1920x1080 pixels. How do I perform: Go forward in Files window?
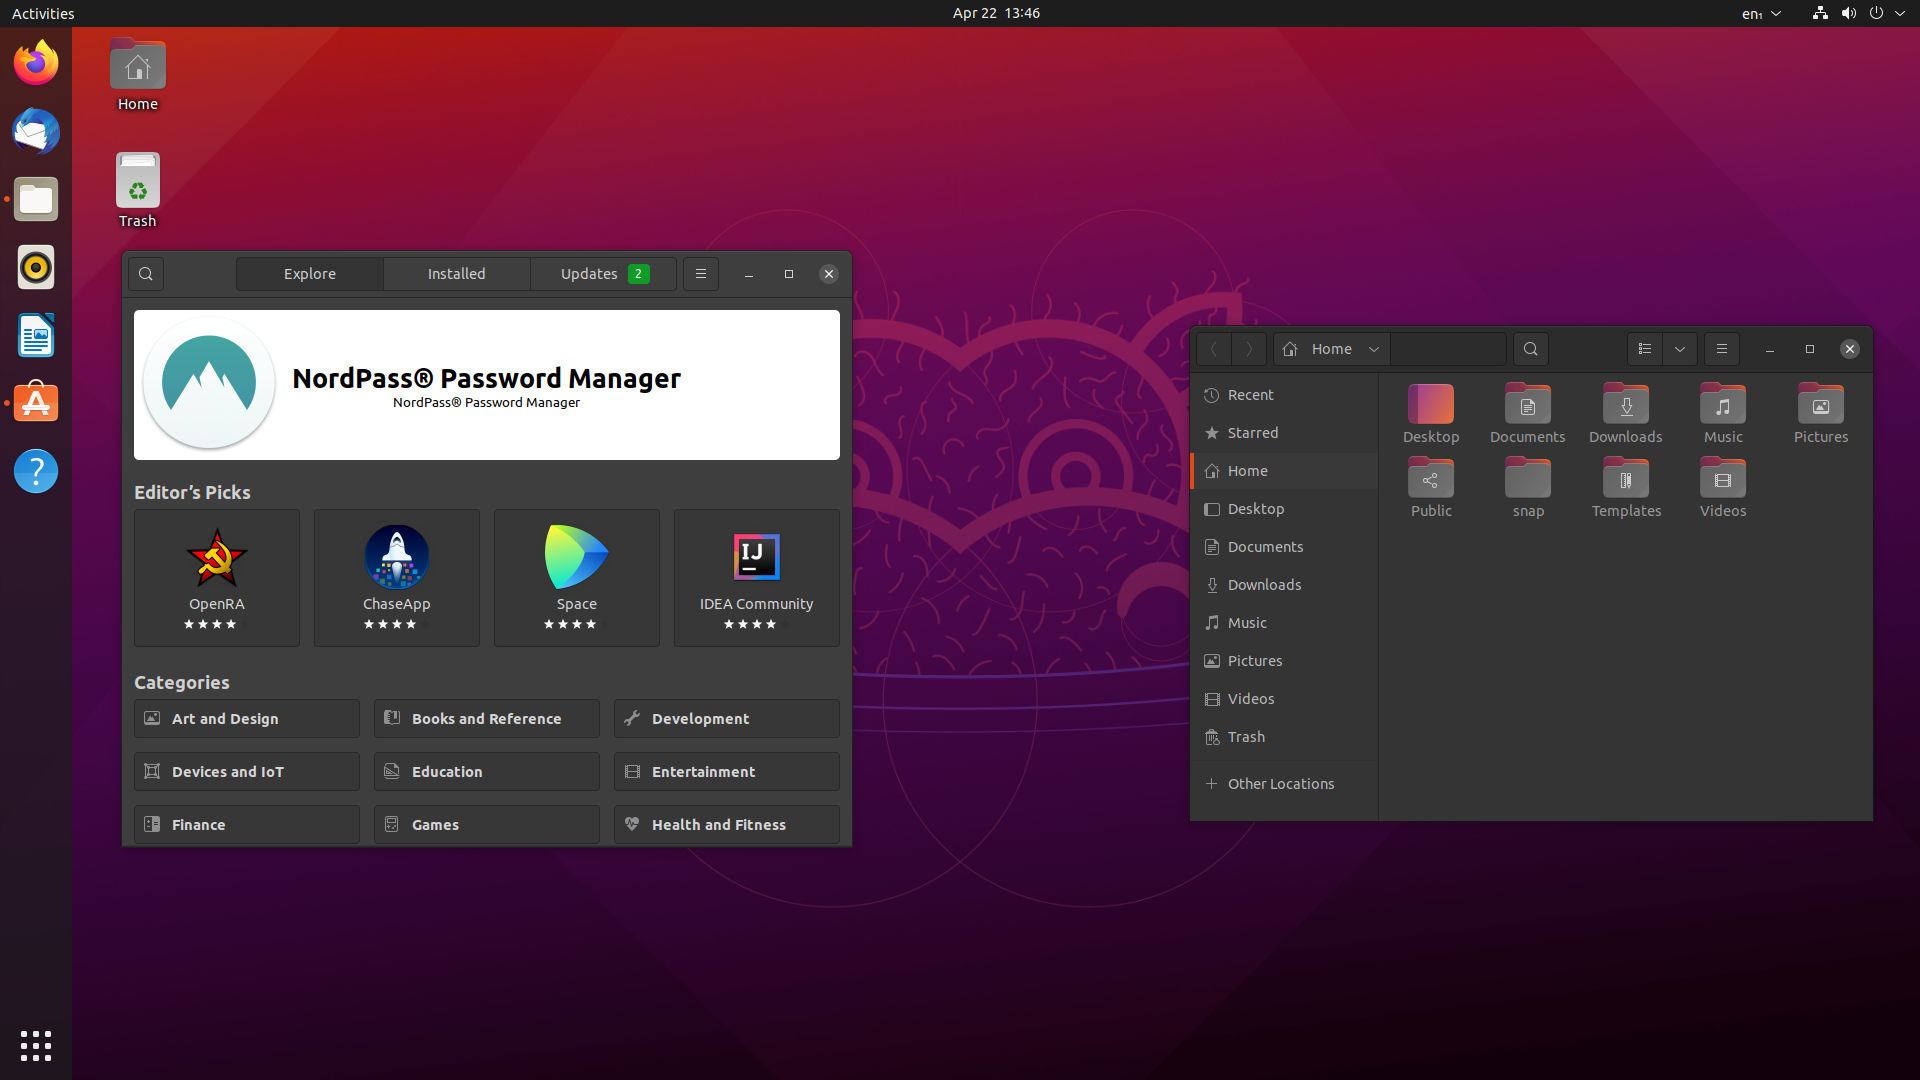tap(1249, 349)
